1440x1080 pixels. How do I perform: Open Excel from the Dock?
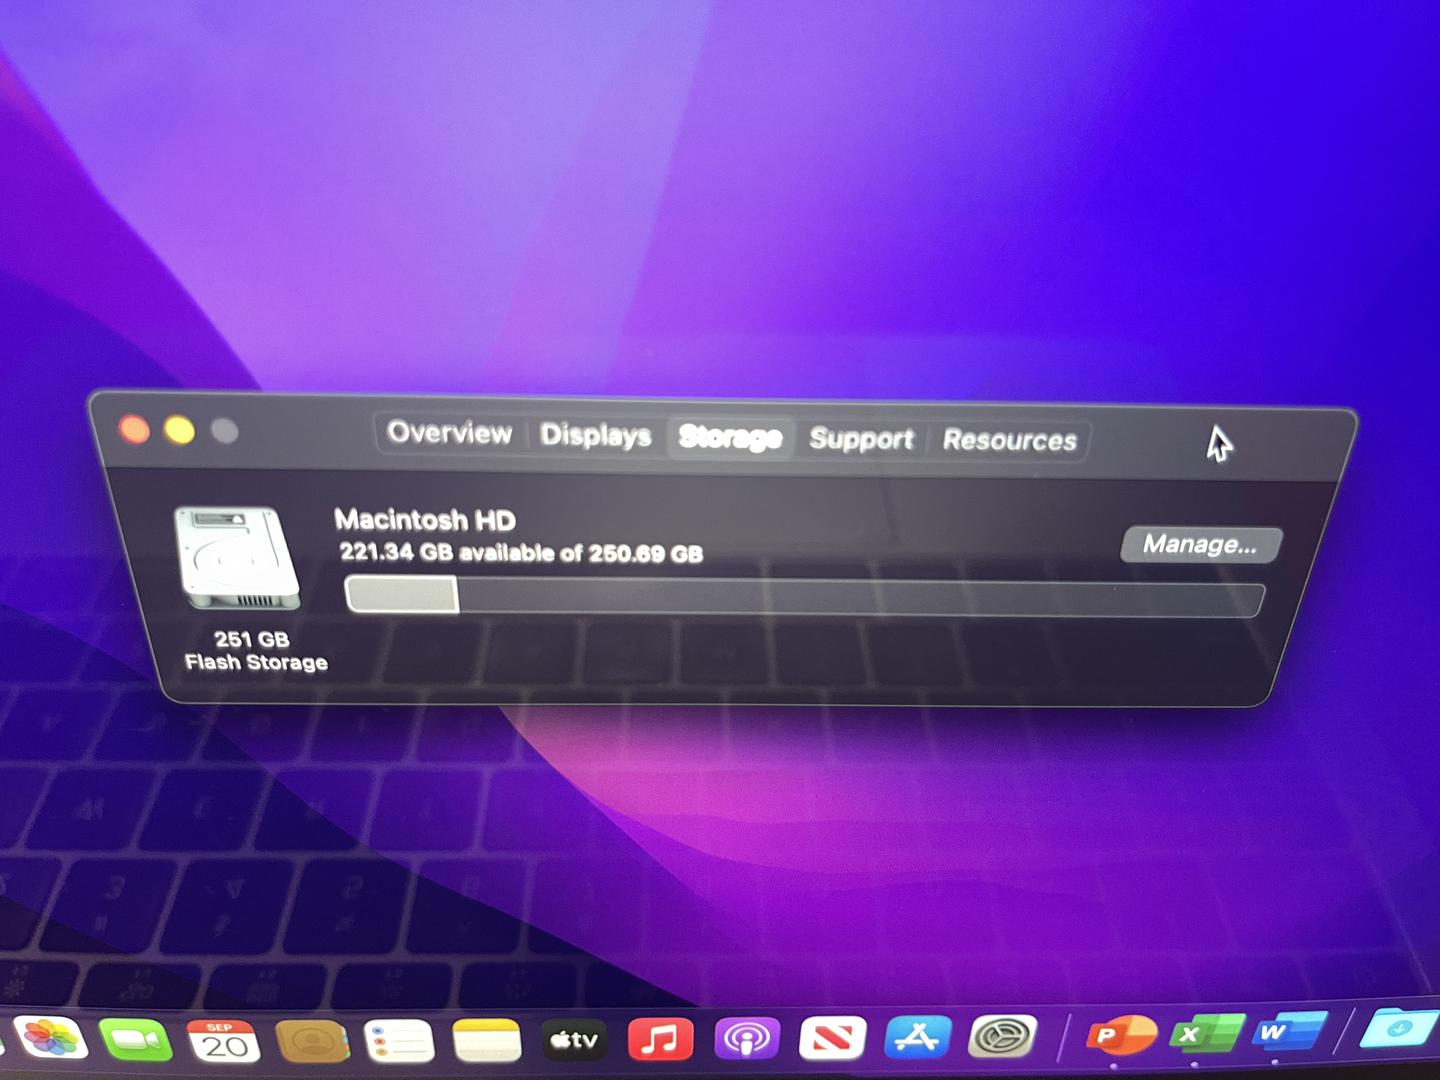pyautogui.click(x=1206, y=1034)
